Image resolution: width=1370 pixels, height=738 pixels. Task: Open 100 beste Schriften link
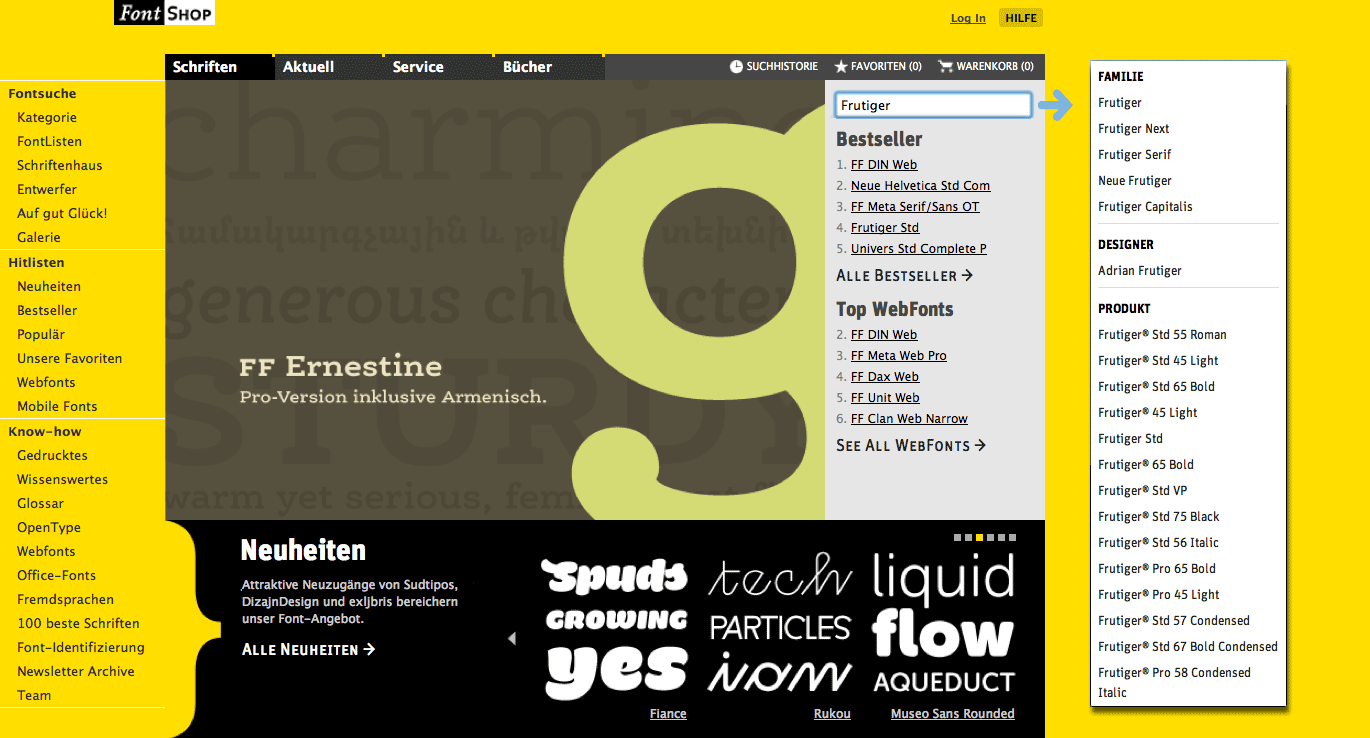(x=78, y=624)
